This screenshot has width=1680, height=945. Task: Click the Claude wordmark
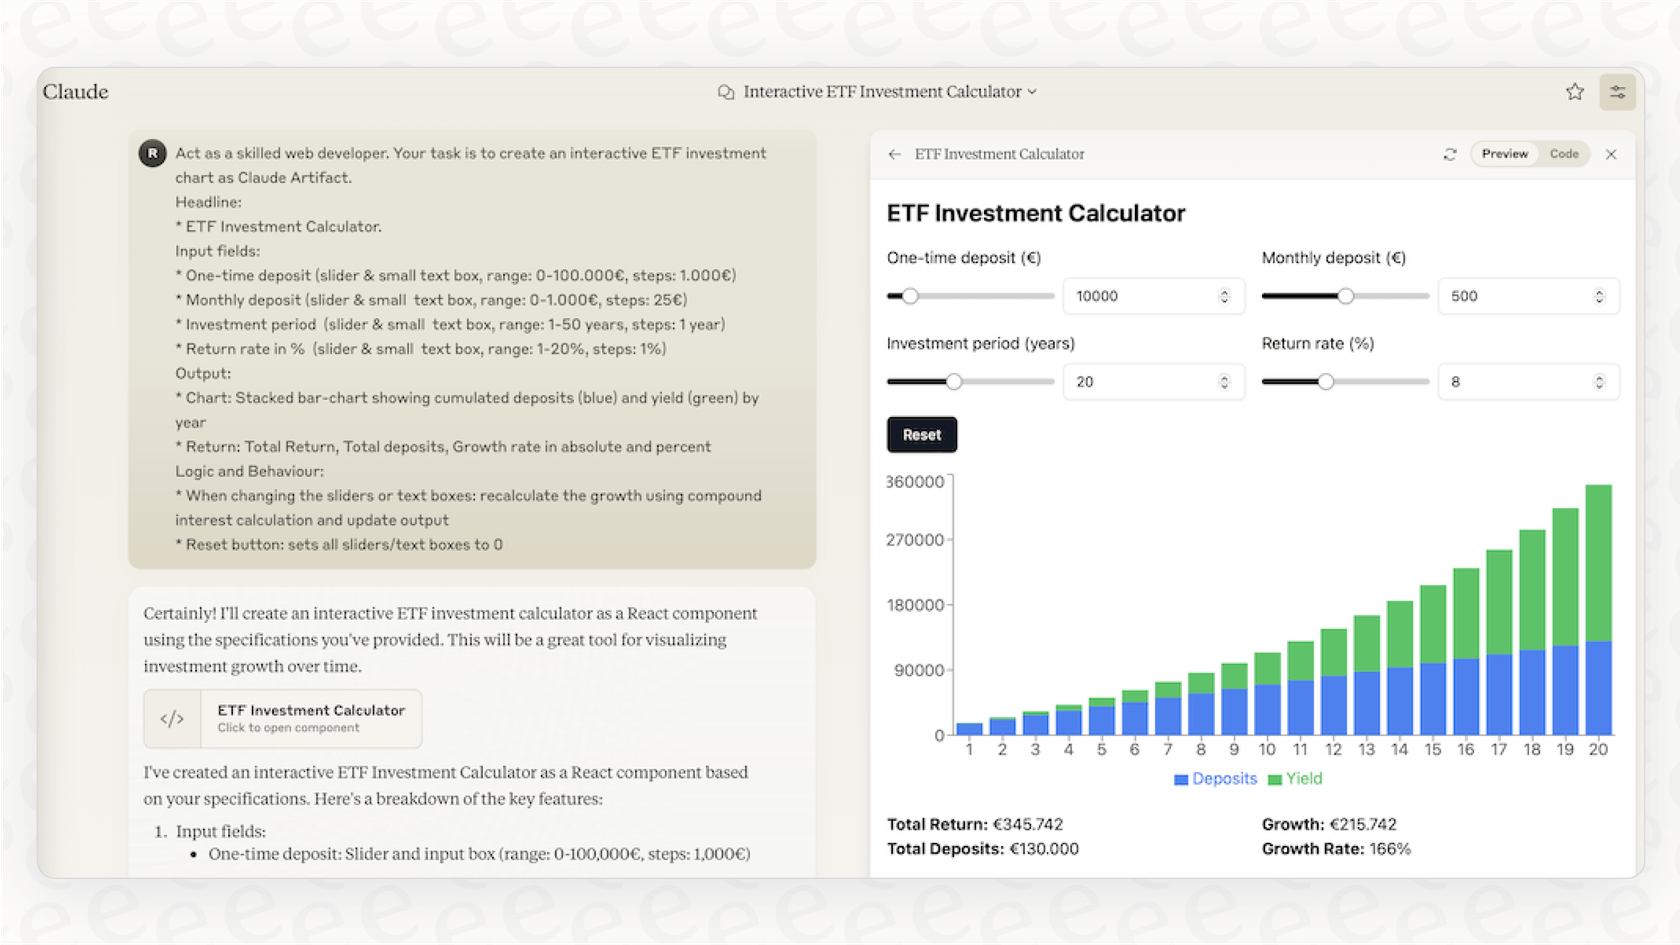(75, 91)
